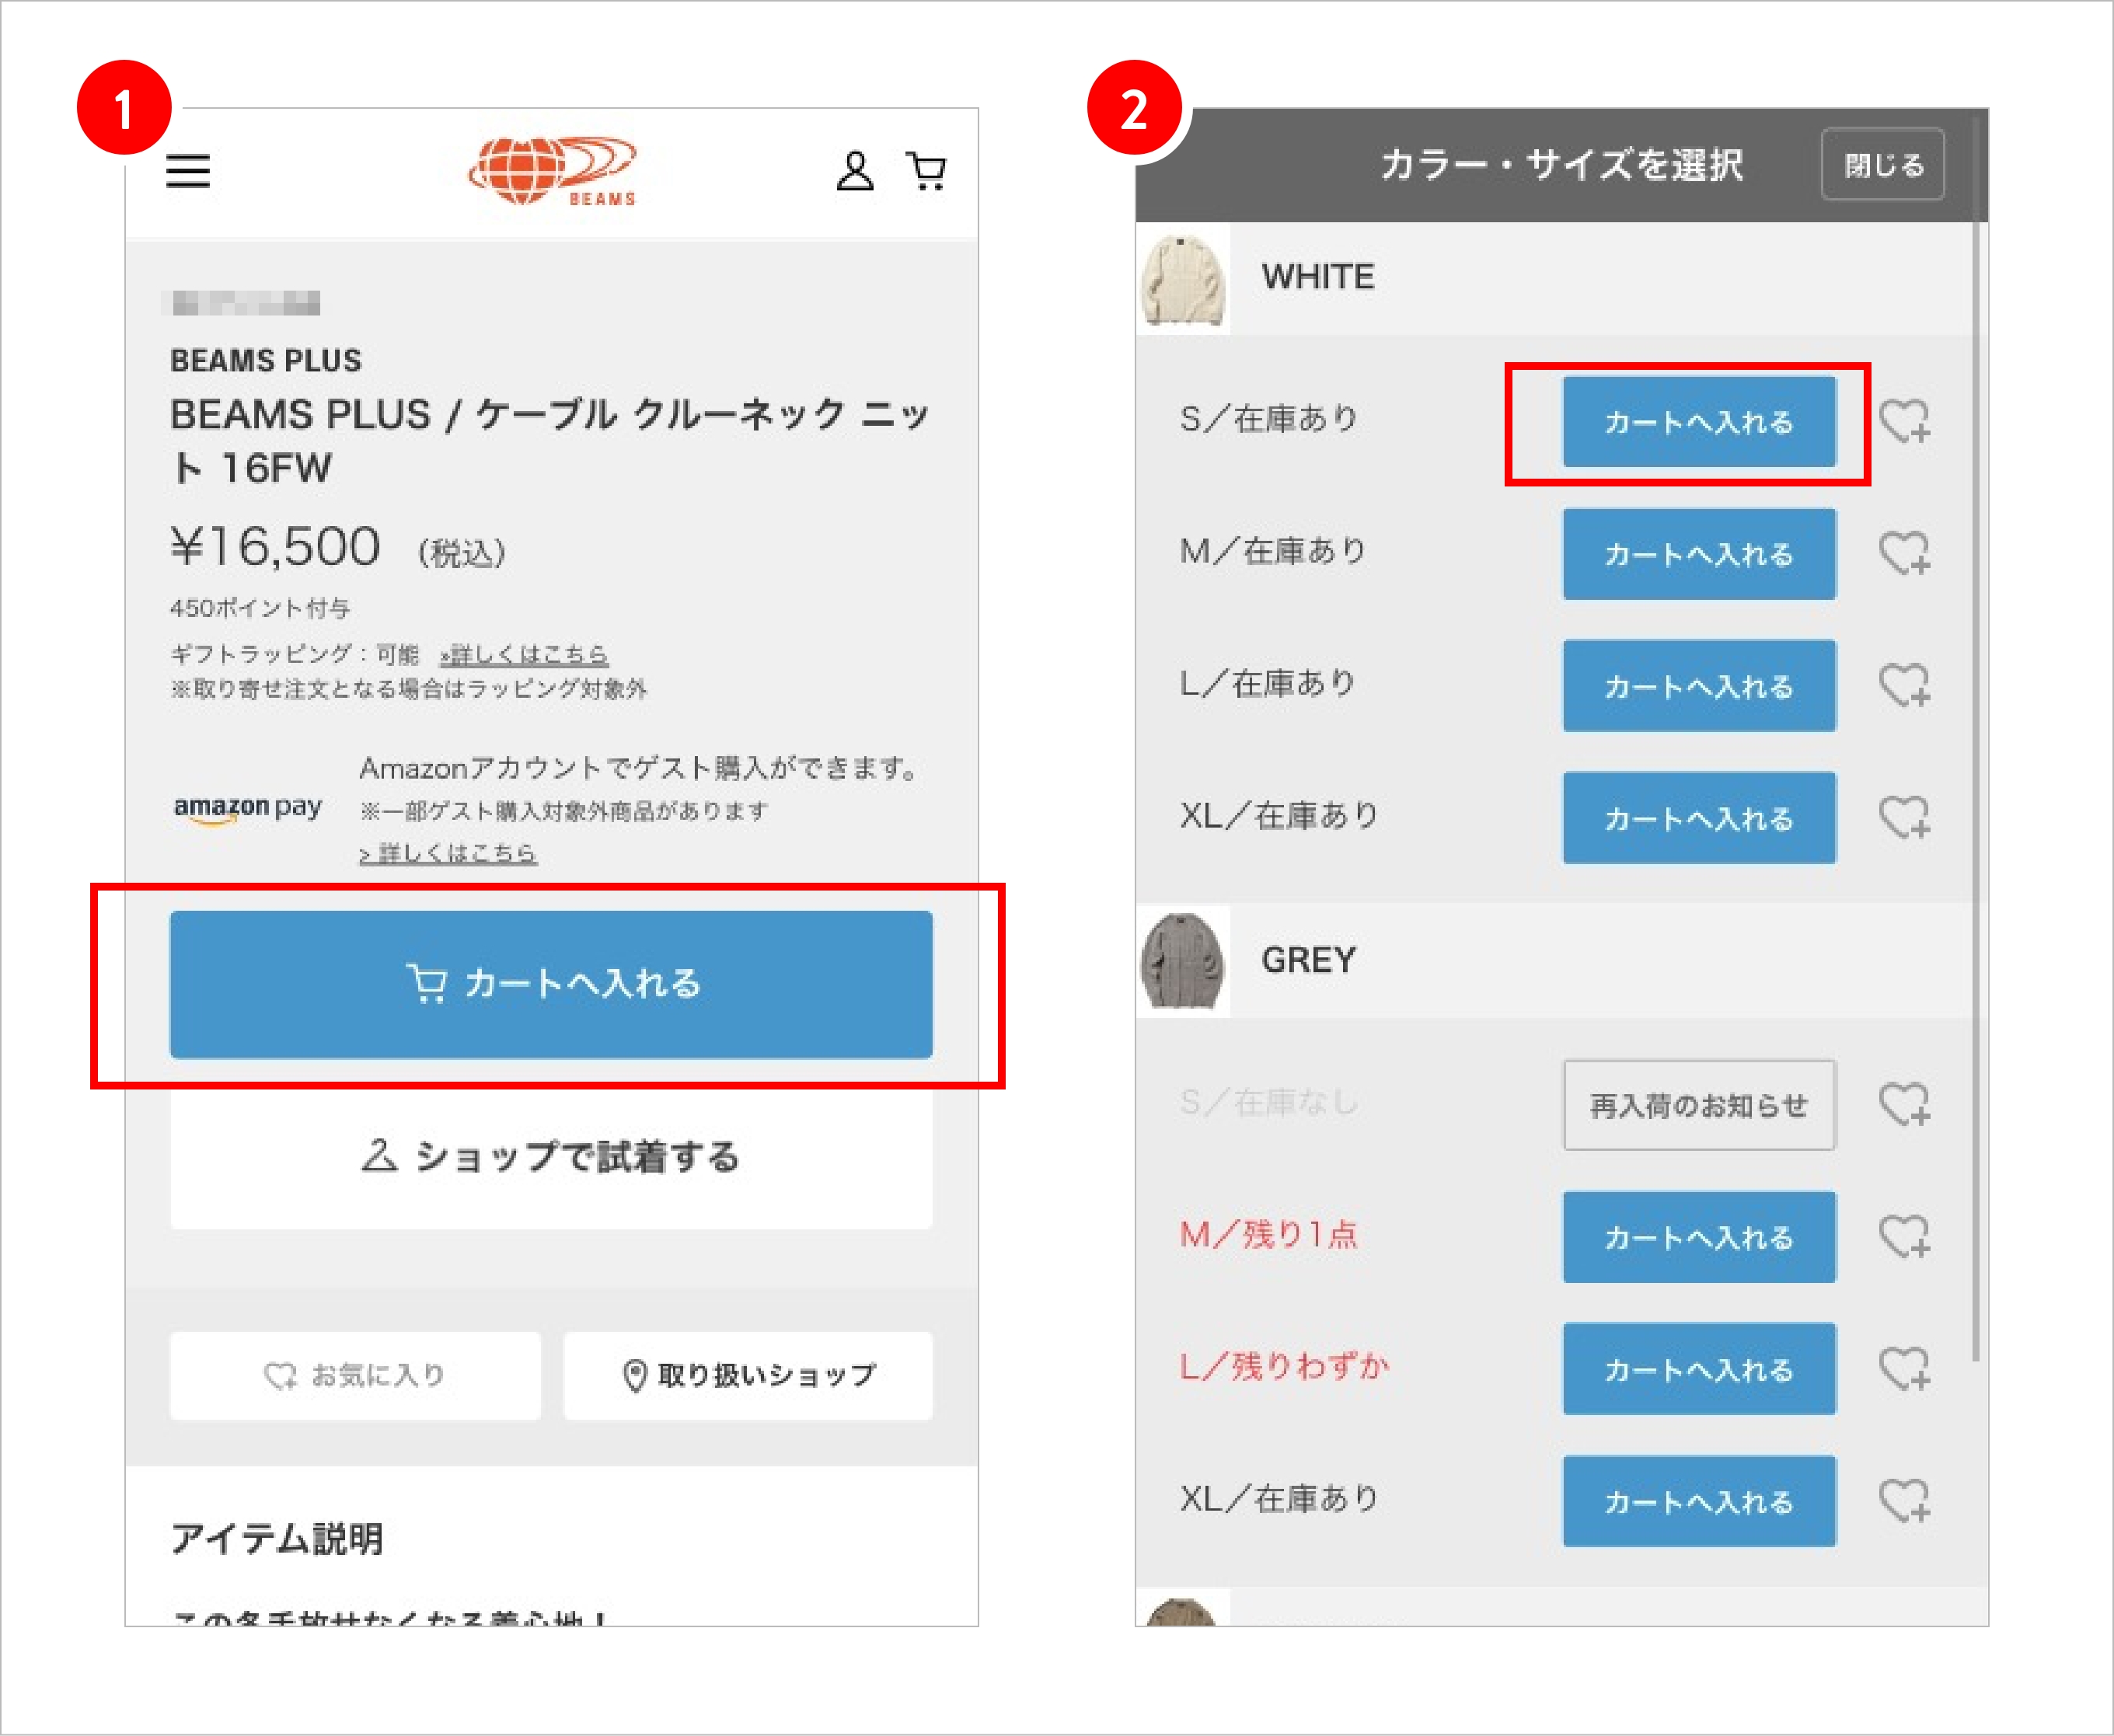
Task: Add WHITE size M to cart
Action: tap(1699, 553)
